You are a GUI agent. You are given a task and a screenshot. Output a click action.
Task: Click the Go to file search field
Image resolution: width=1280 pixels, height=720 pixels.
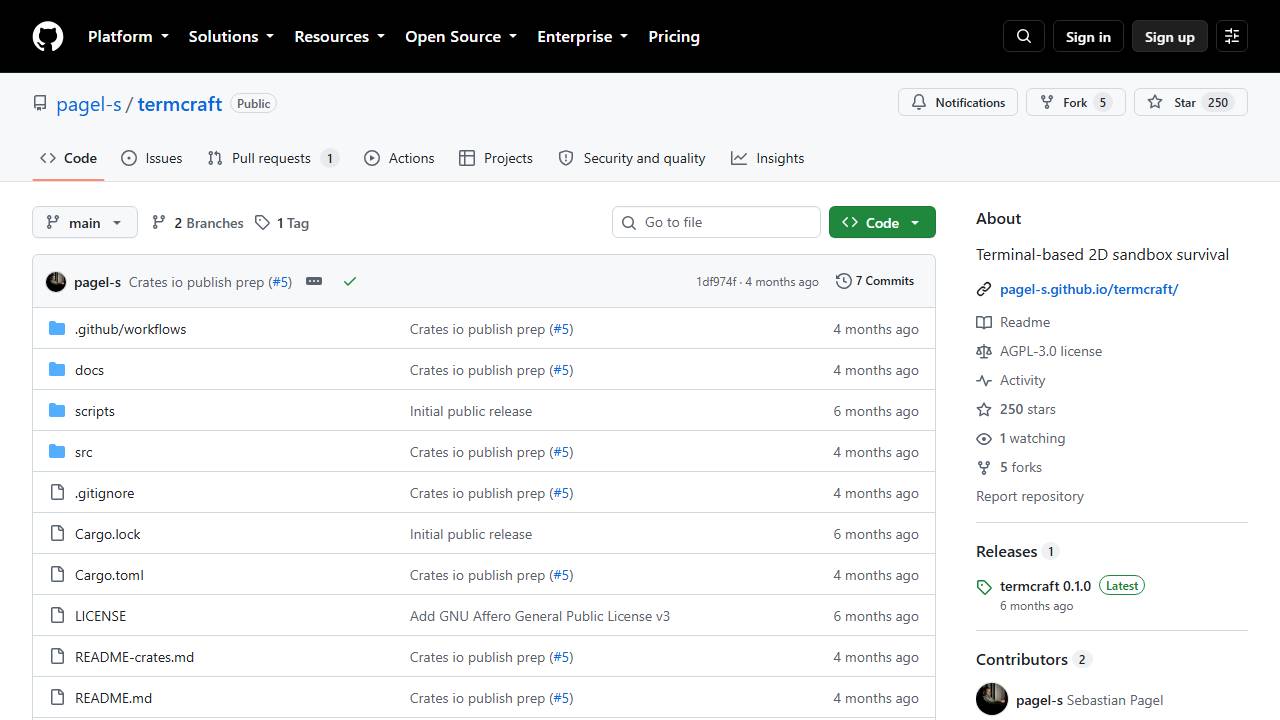coord(716,222)
